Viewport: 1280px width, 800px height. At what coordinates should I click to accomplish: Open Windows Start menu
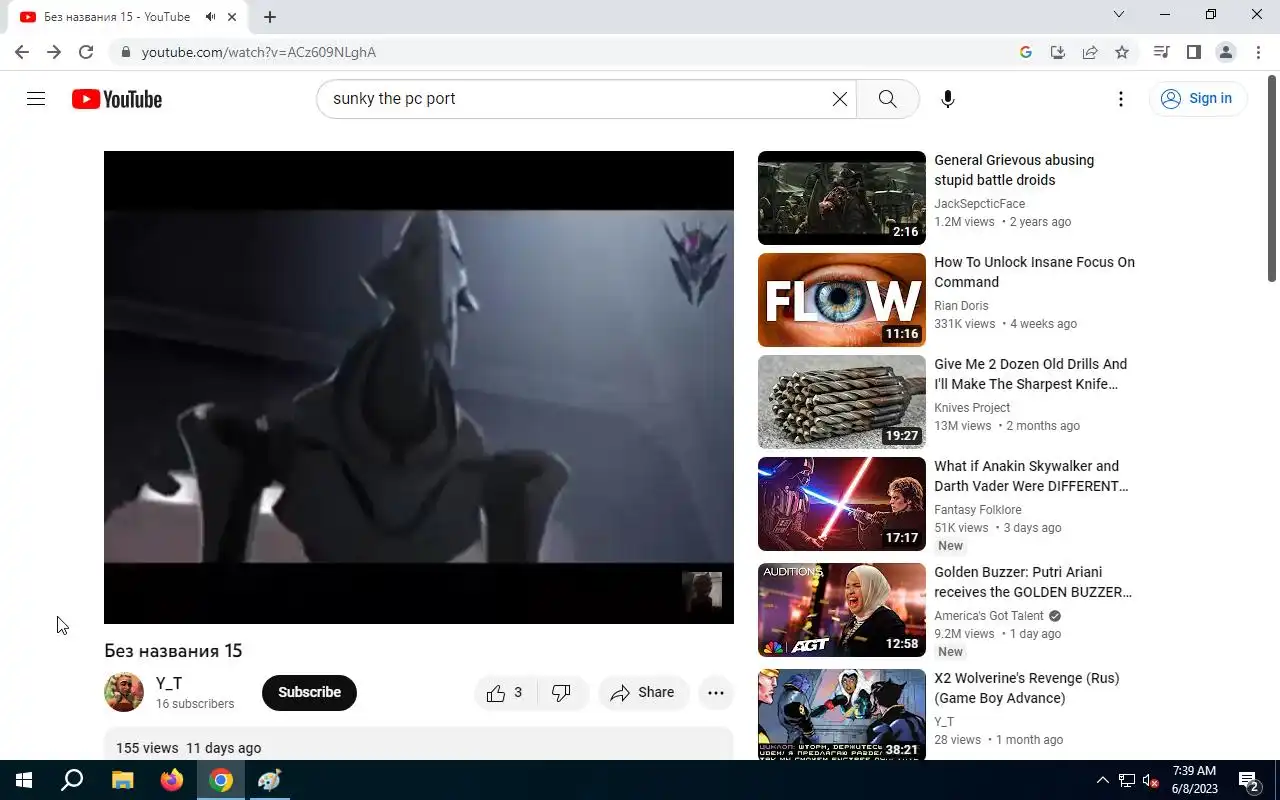(x=24, y=780)
